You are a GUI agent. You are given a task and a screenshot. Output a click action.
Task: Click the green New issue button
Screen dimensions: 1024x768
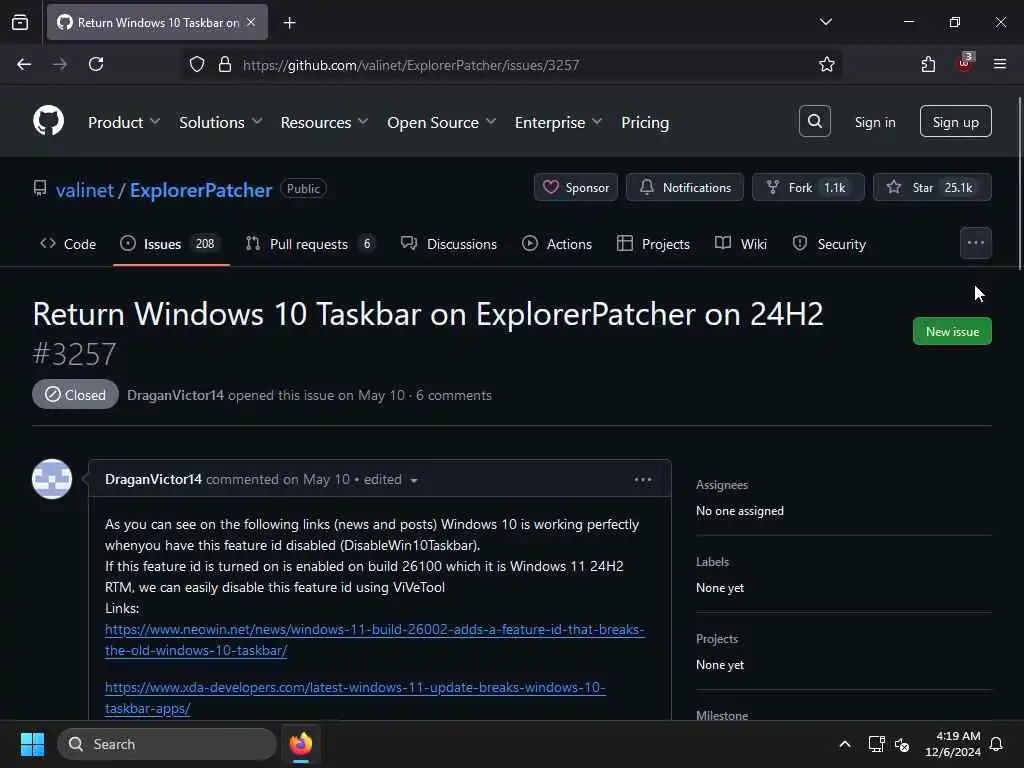(952, 331)
